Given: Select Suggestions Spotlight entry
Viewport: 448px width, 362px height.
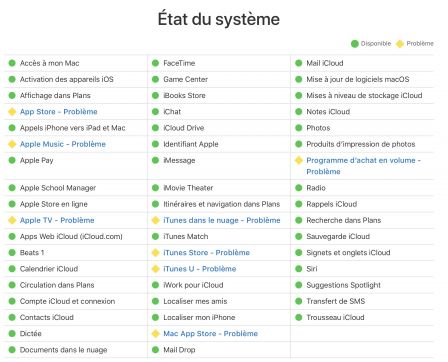Looking at the screenshot, I should click(344, 285).
